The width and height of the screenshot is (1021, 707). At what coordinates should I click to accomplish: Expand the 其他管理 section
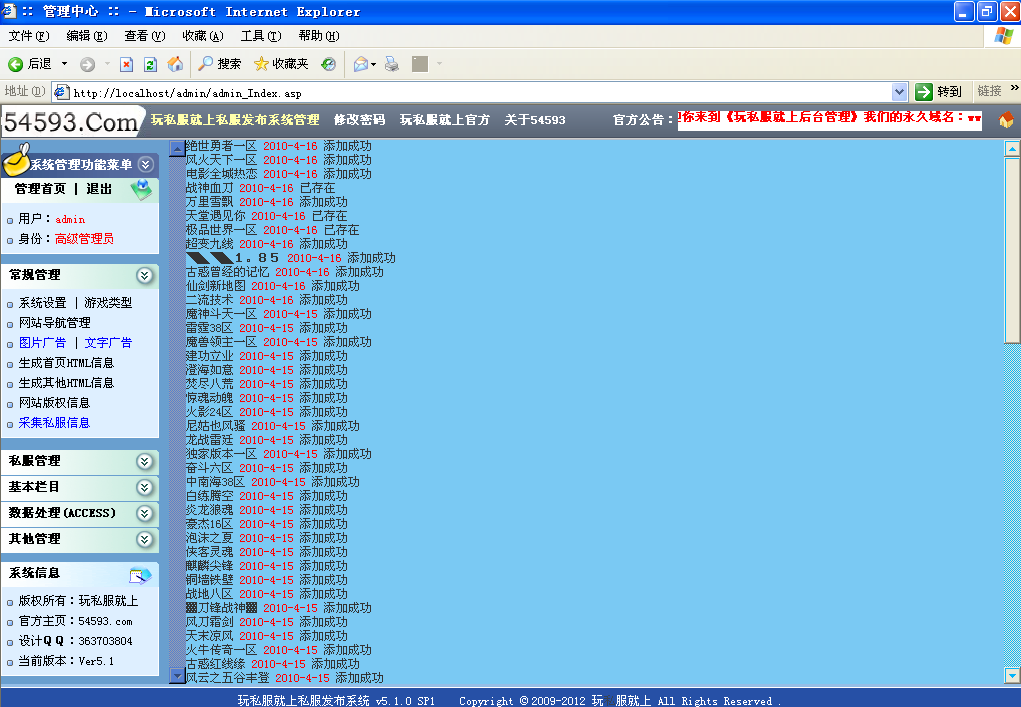pos(145,539)
